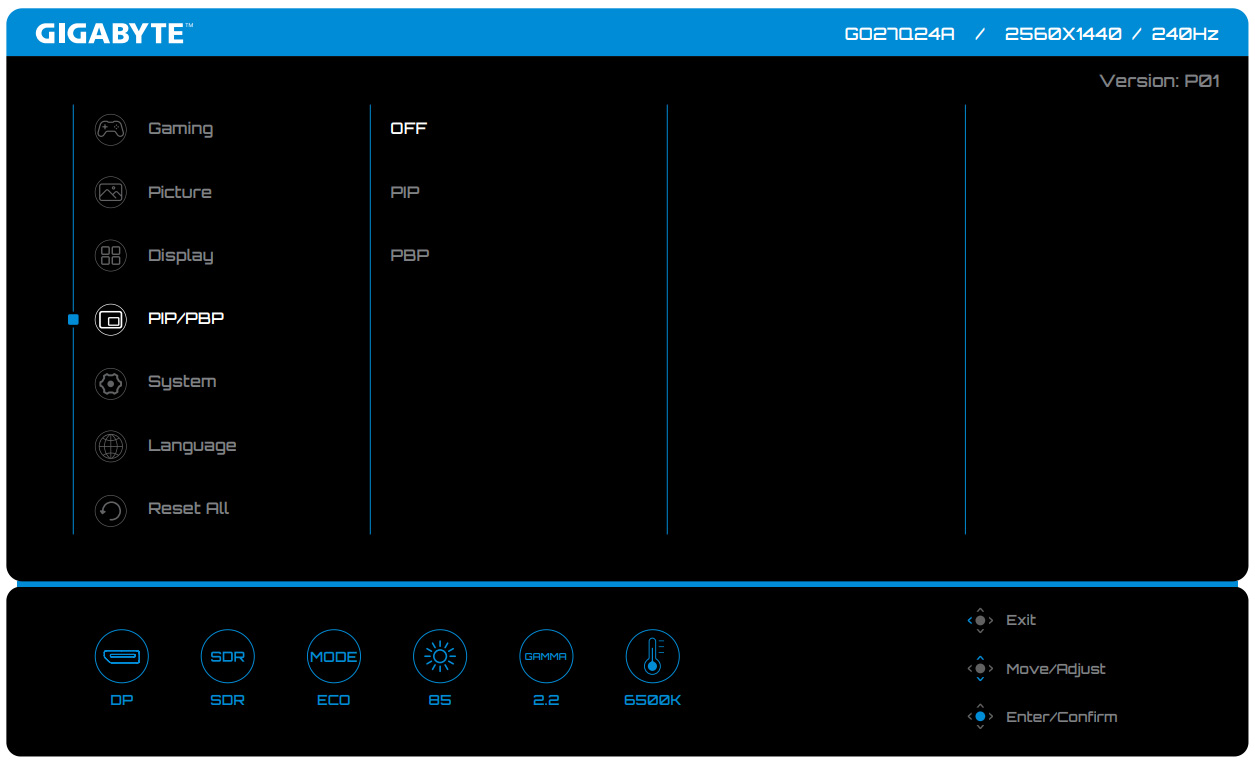
Task: Click the SDR status icon
Action: (x=228, y=657)
